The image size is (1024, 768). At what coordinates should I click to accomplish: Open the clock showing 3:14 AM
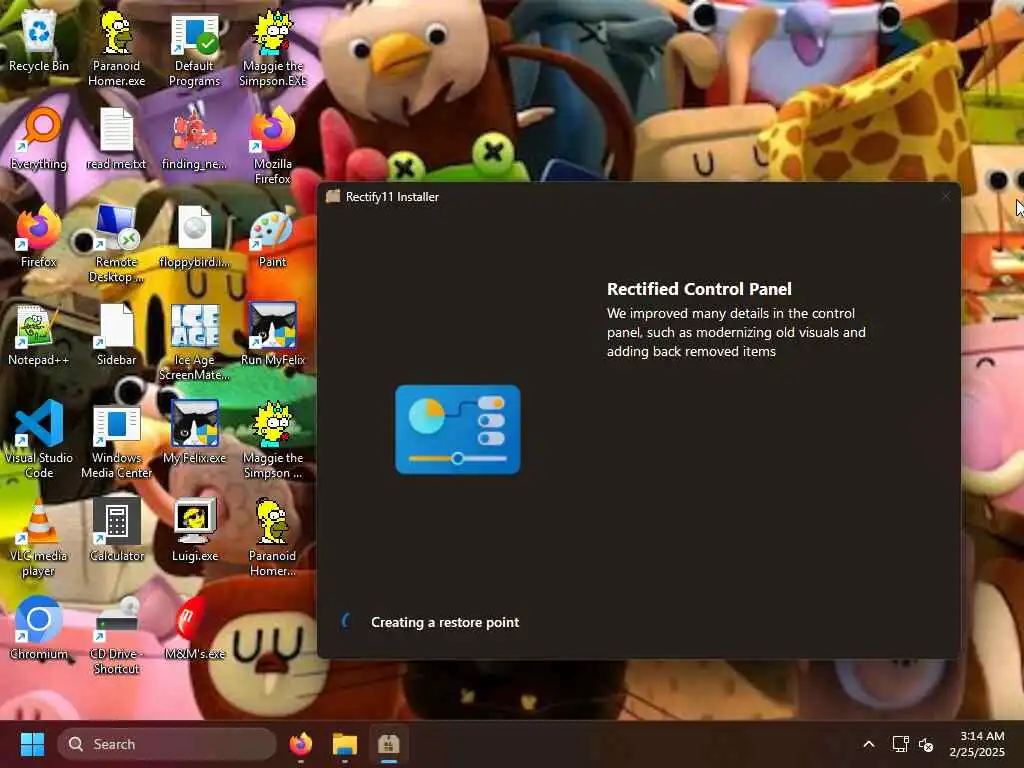click(977, 744)
